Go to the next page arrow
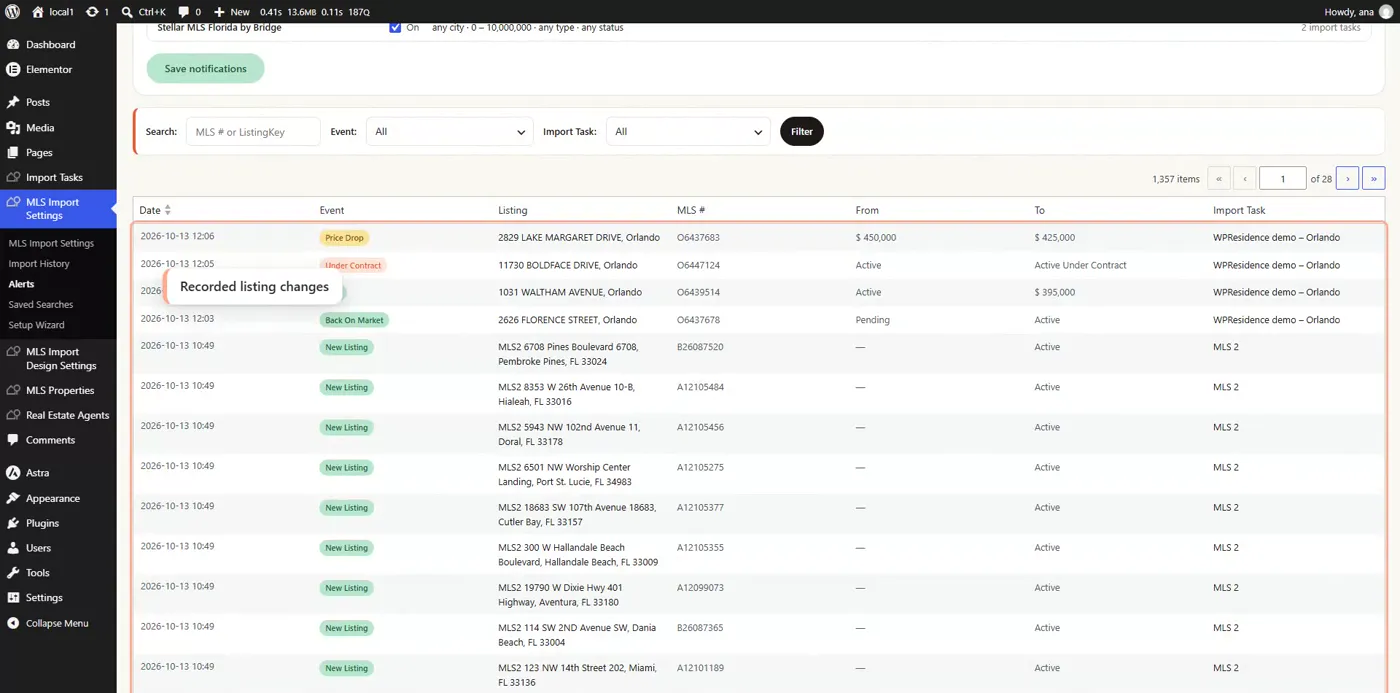This screenshot has height=693, width=1400. [1347, 178]
